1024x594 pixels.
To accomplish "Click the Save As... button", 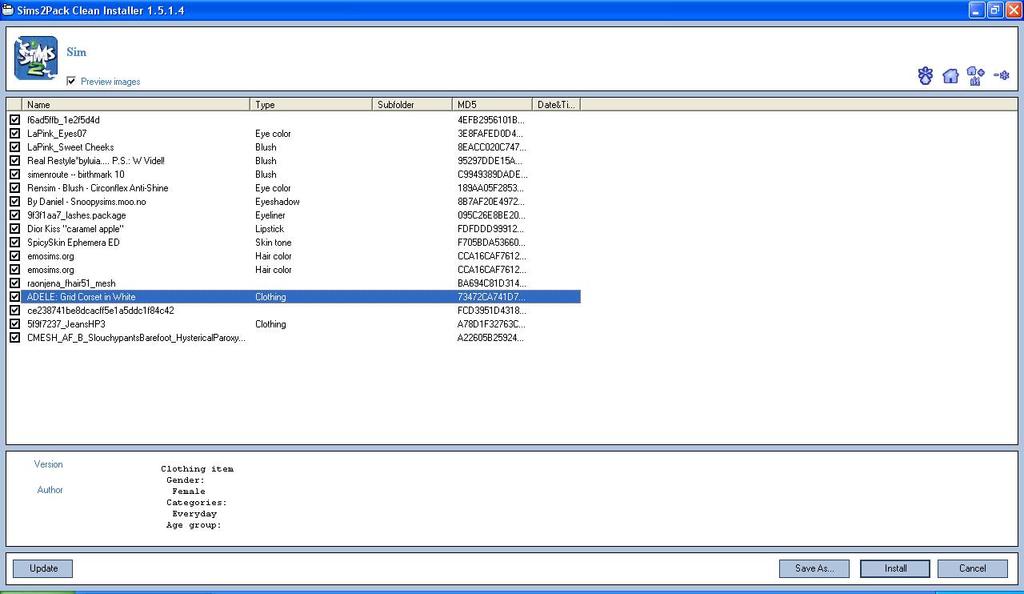I will pyautogui.click(x=814, y=568).
